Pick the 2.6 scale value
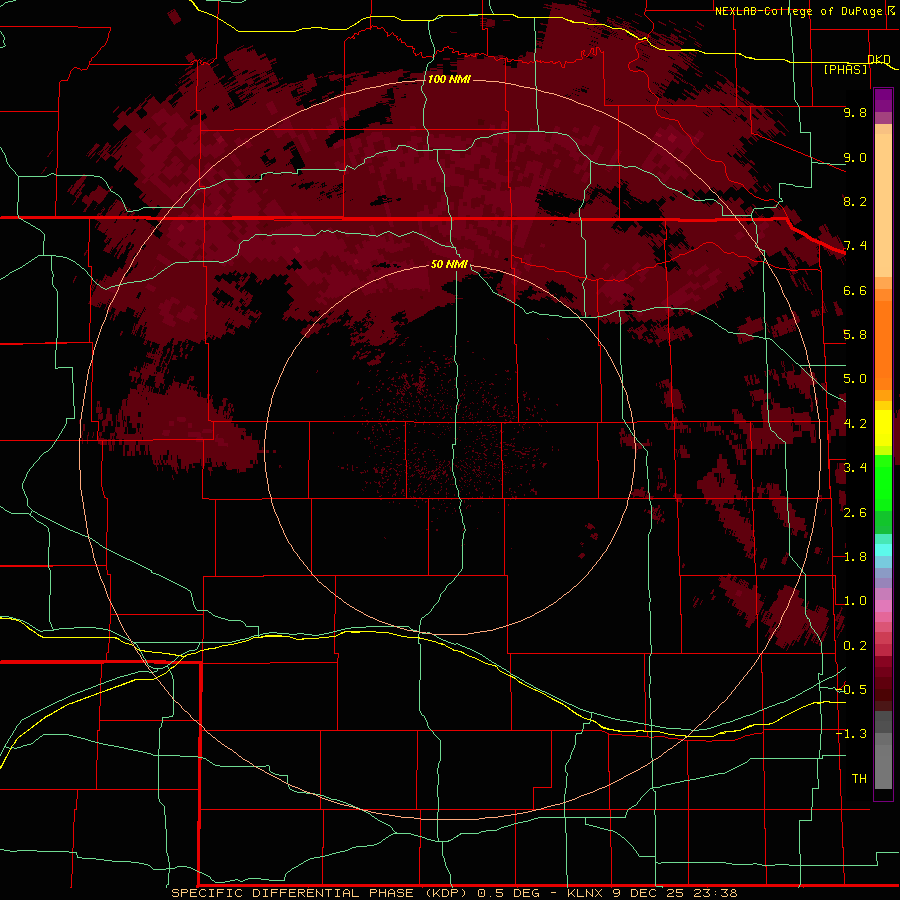Screen dimensions: 900x900 [855, 513]
